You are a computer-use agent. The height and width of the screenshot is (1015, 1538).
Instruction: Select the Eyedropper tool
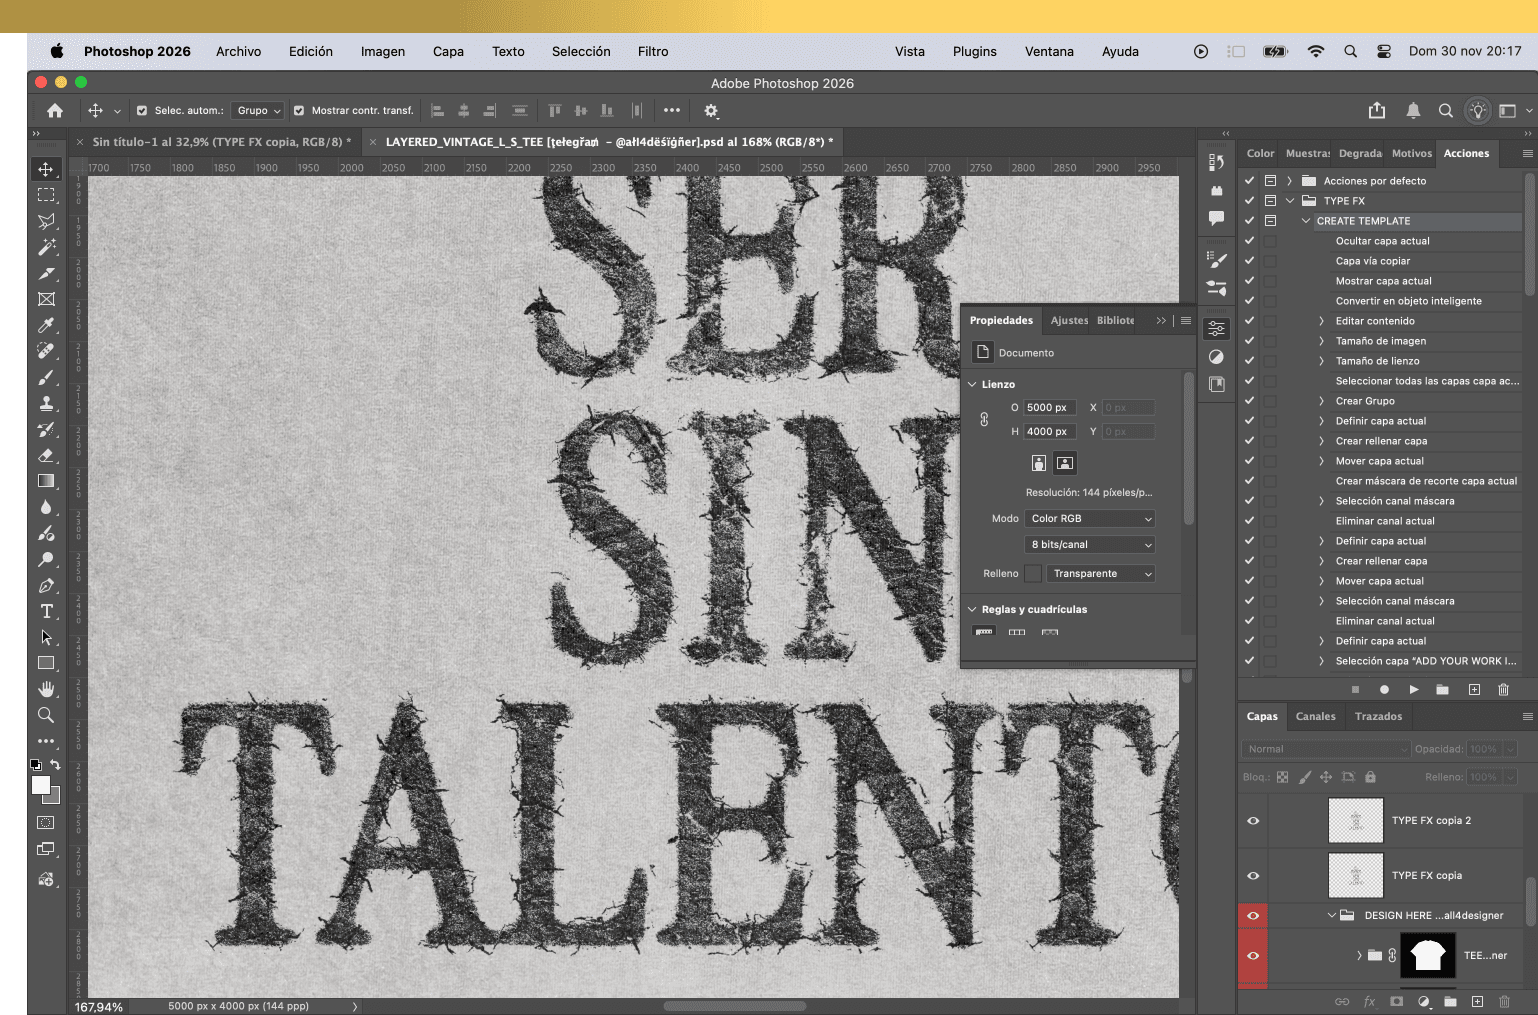(46, 325)
